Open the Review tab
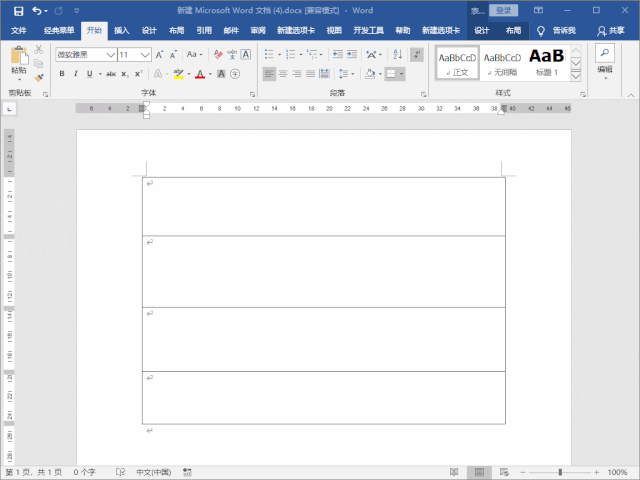This screenshot has width=640, height=480. point(258,31)
